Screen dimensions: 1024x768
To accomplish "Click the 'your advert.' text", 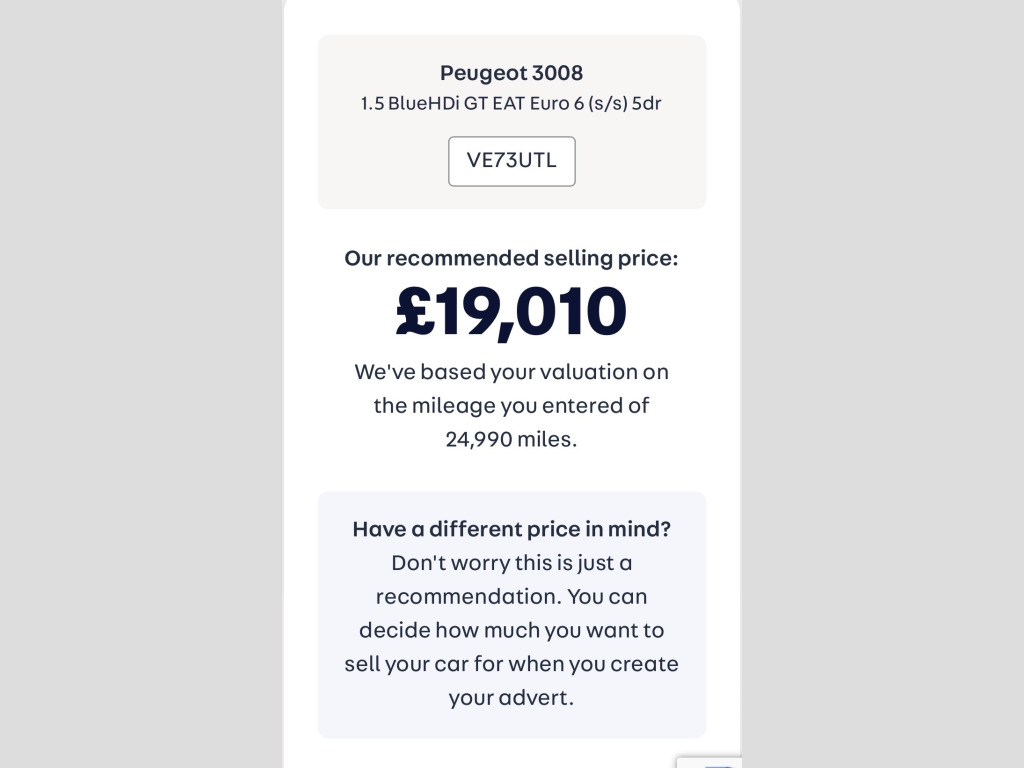I will coord(511,698).
